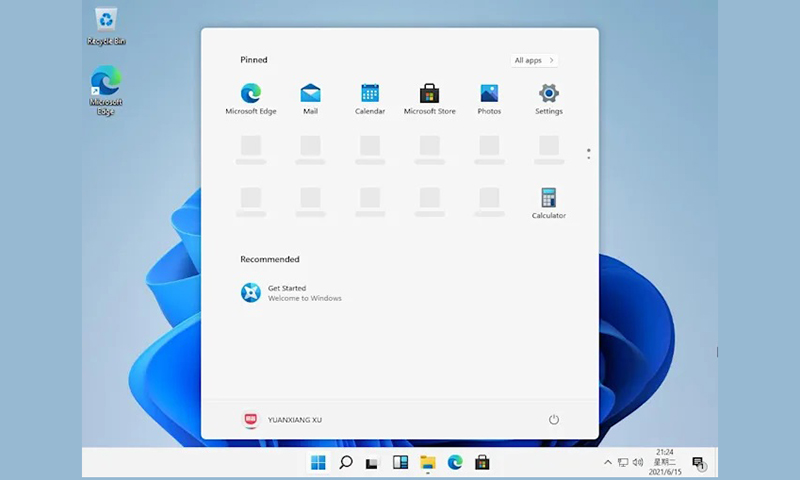
Task: Select the Microsoft Edge desktop shortcut
Action: tap(106, 90)
